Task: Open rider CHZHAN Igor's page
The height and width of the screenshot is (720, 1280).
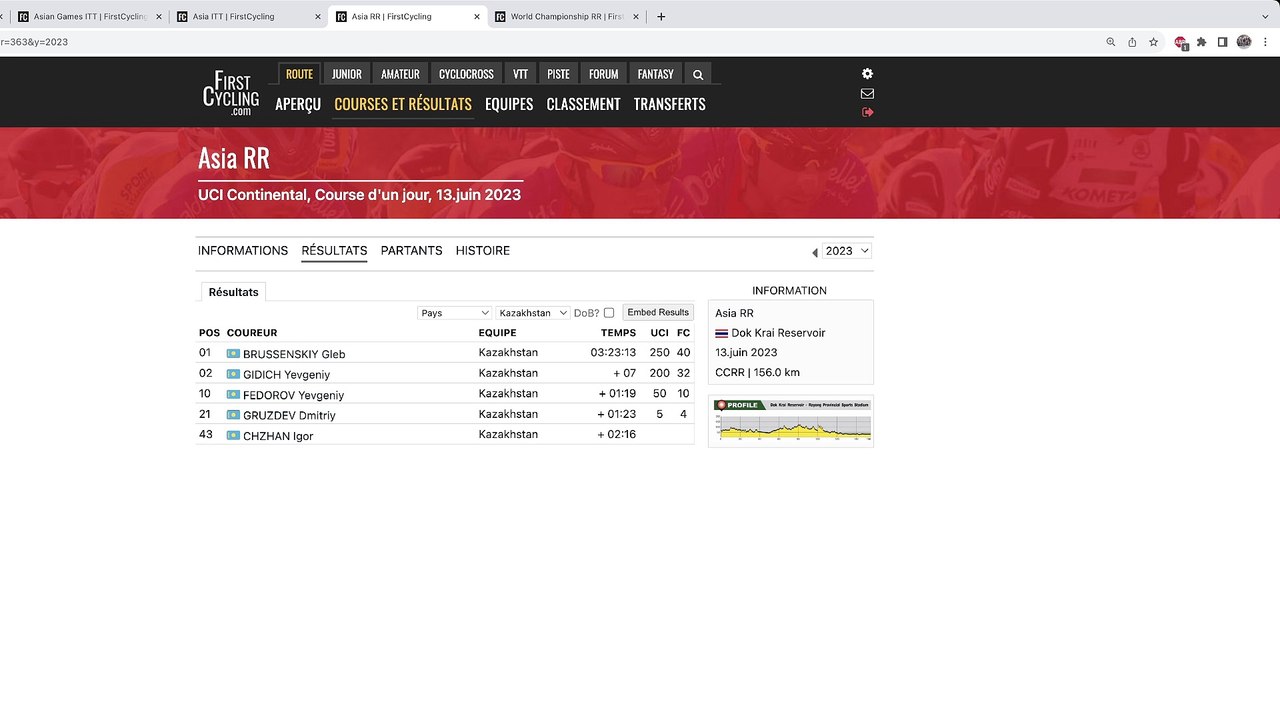Action: click(x=278, y=436)
